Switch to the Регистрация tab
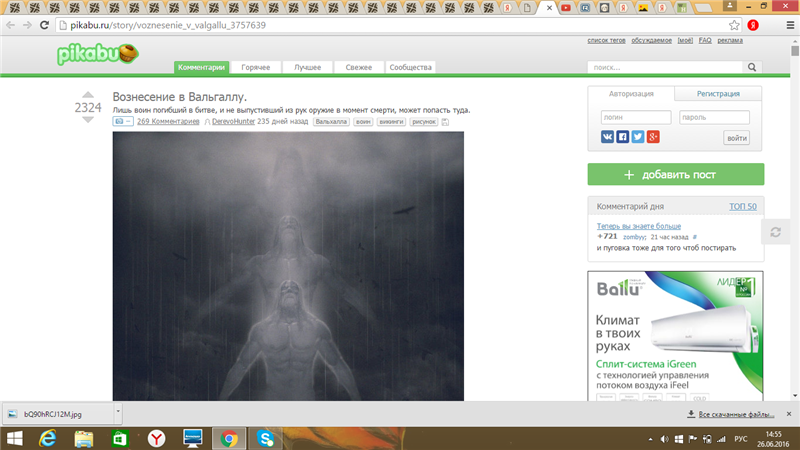The height and width of the screenshot is (450, 800). pos(719,94)
